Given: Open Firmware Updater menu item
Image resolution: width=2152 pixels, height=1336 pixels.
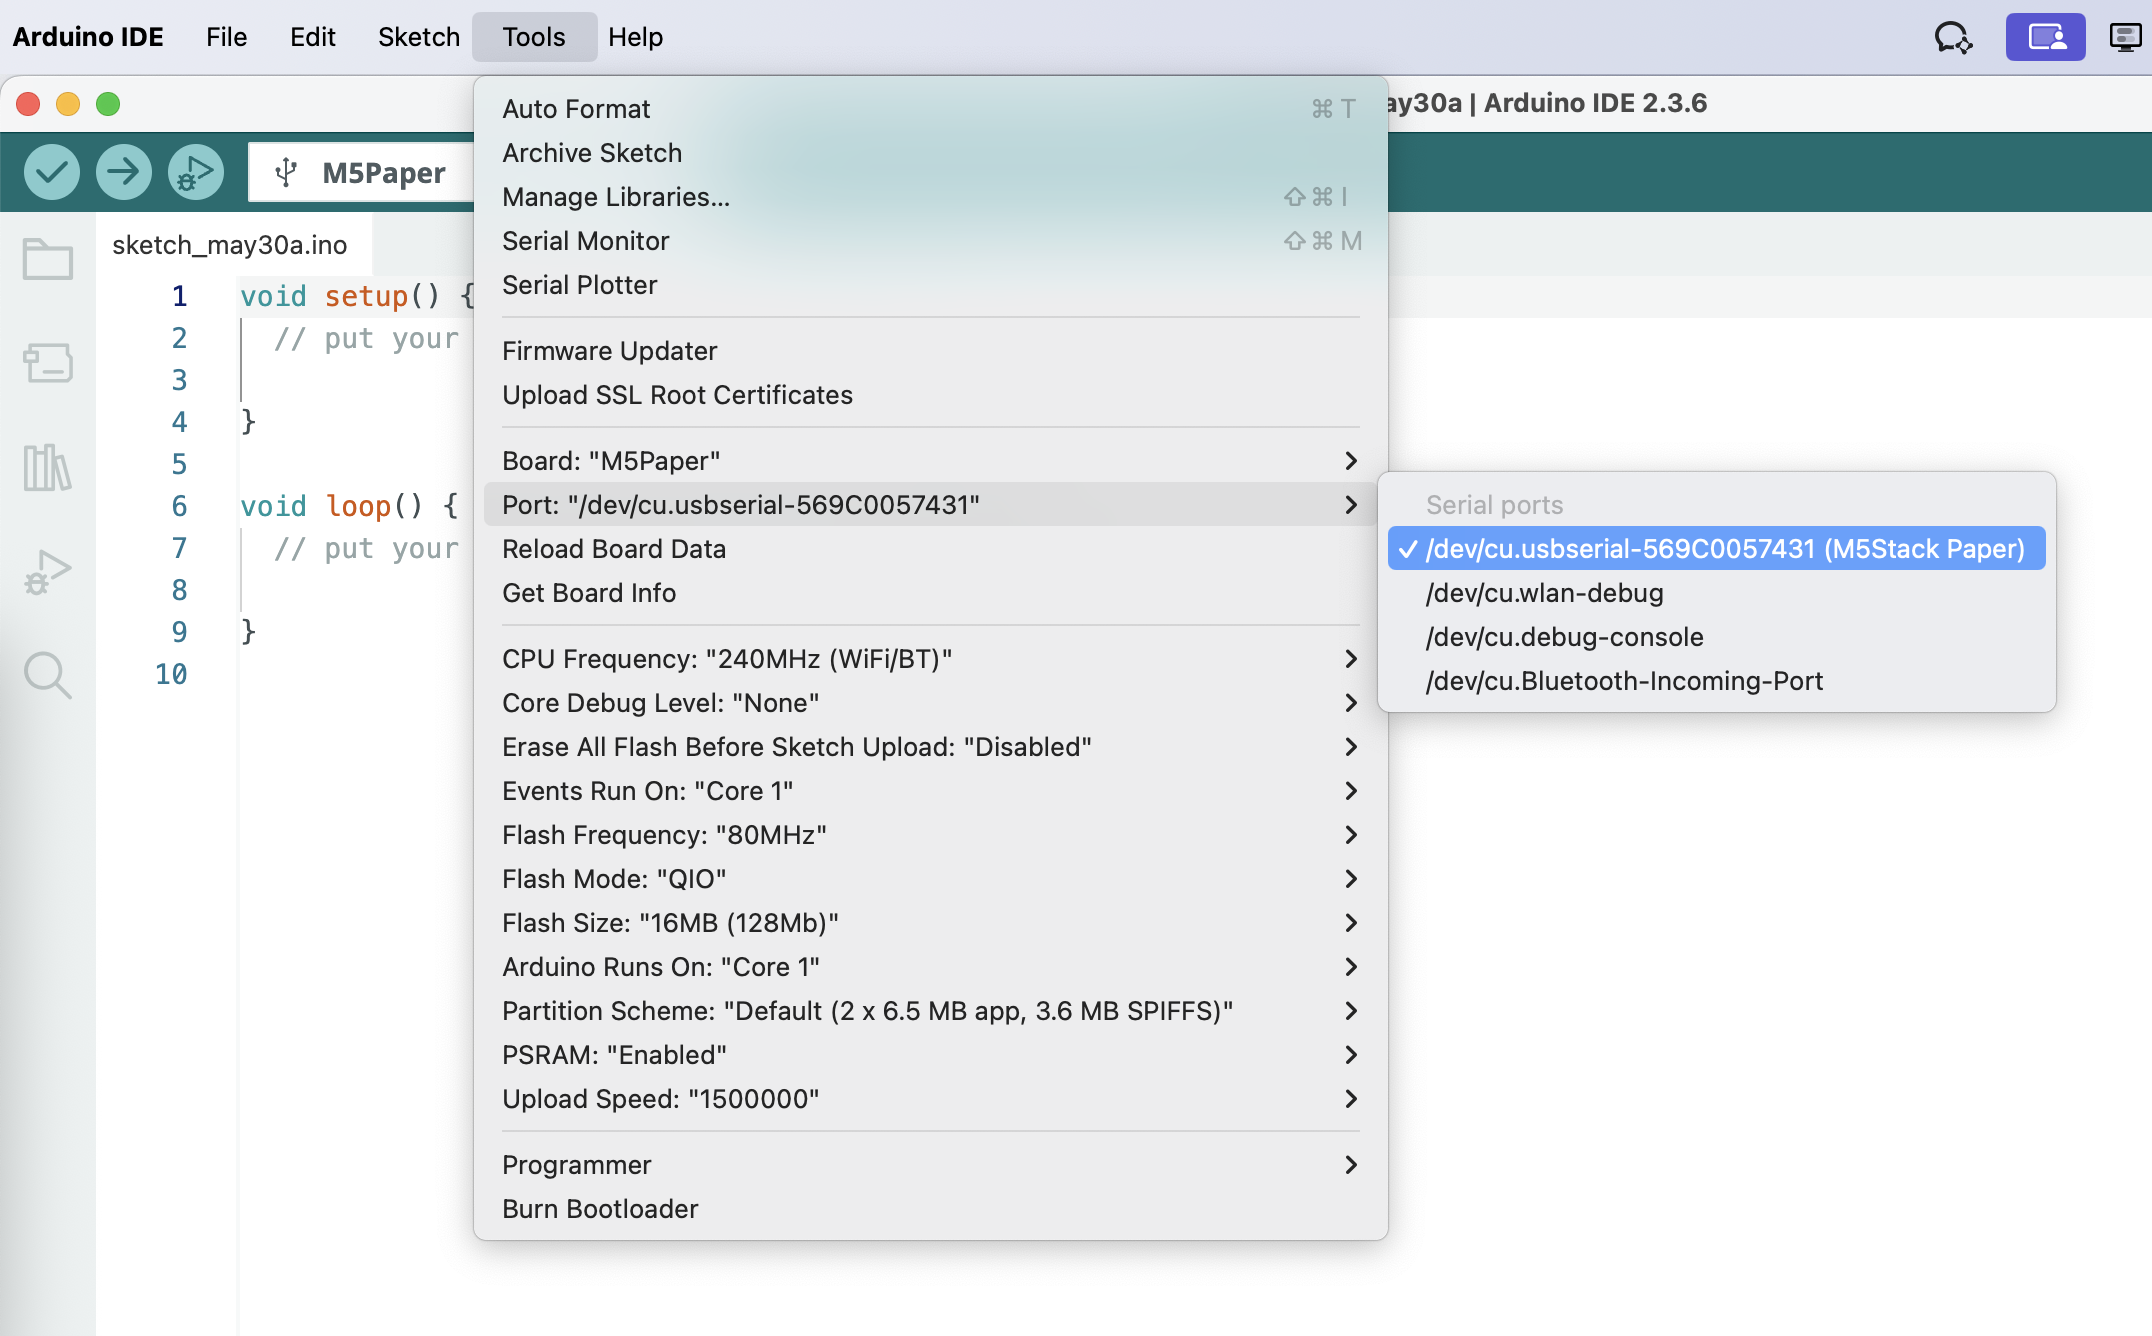Looking at the screenshot, I should [x=930, y=350].
